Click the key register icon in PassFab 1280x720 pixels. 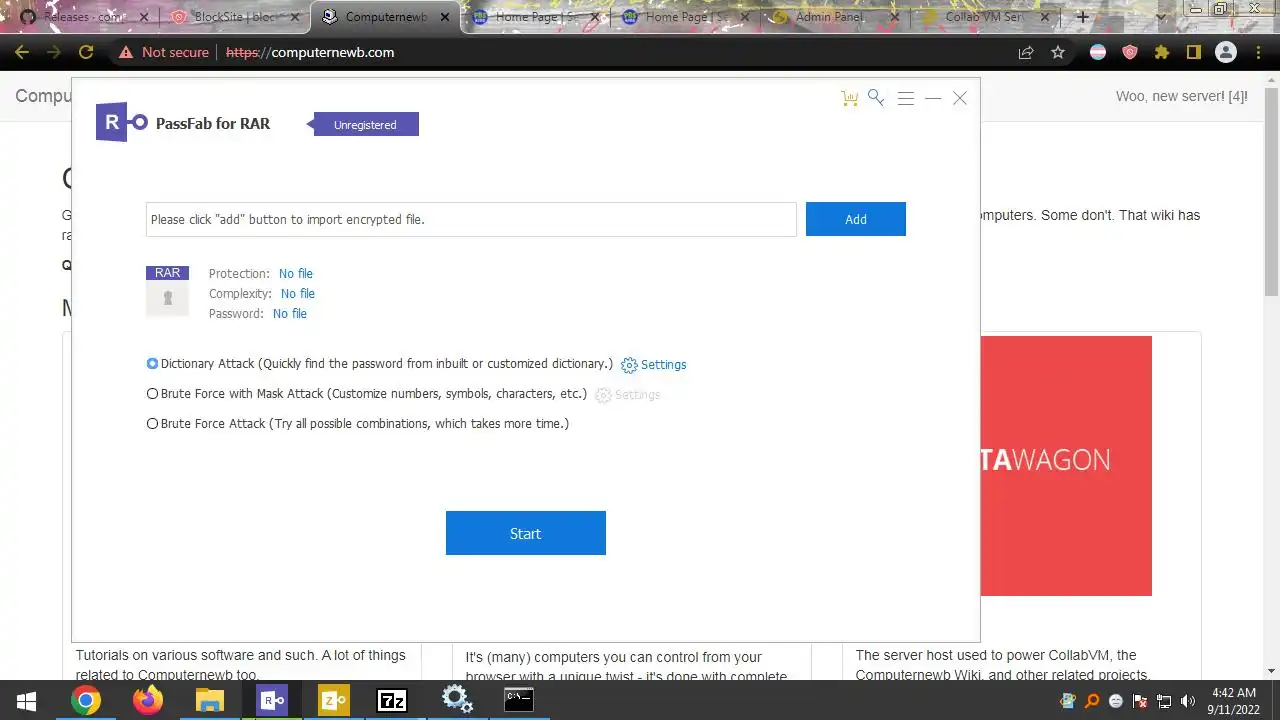click(876, 97)
